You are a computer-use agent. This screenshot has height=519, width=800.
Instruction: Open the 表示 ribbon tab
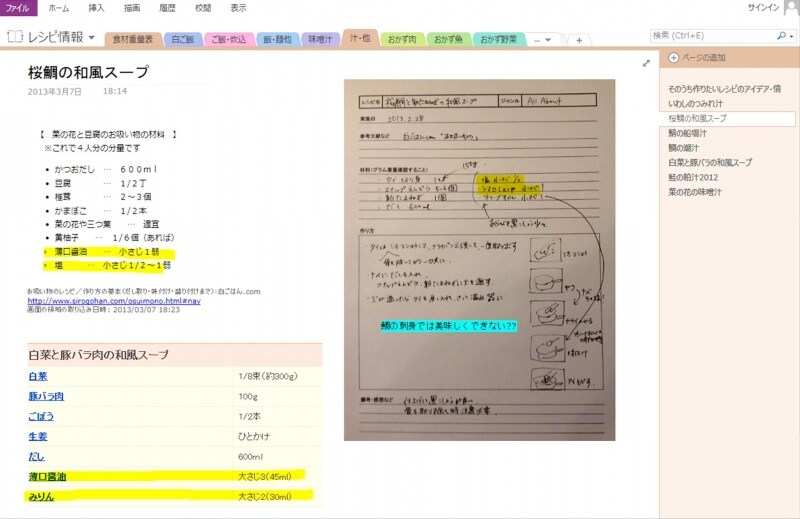(x=238, y=8)
